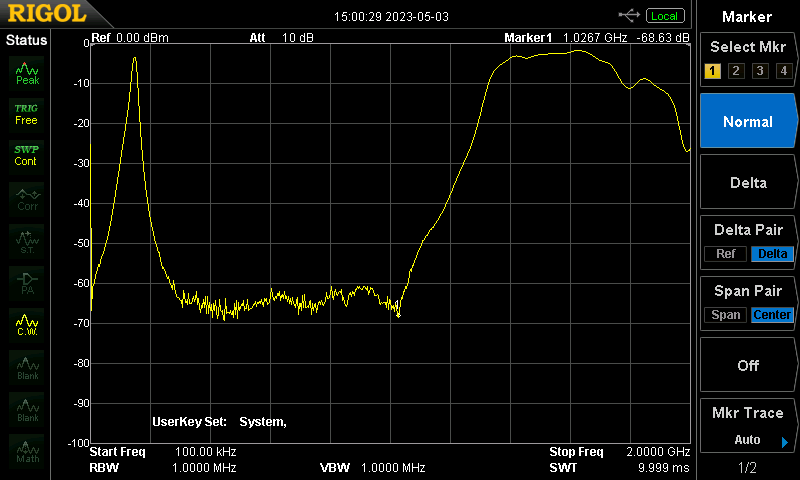
Task: Select marker 4 in Select Mkr
Action: coord(783,70)
